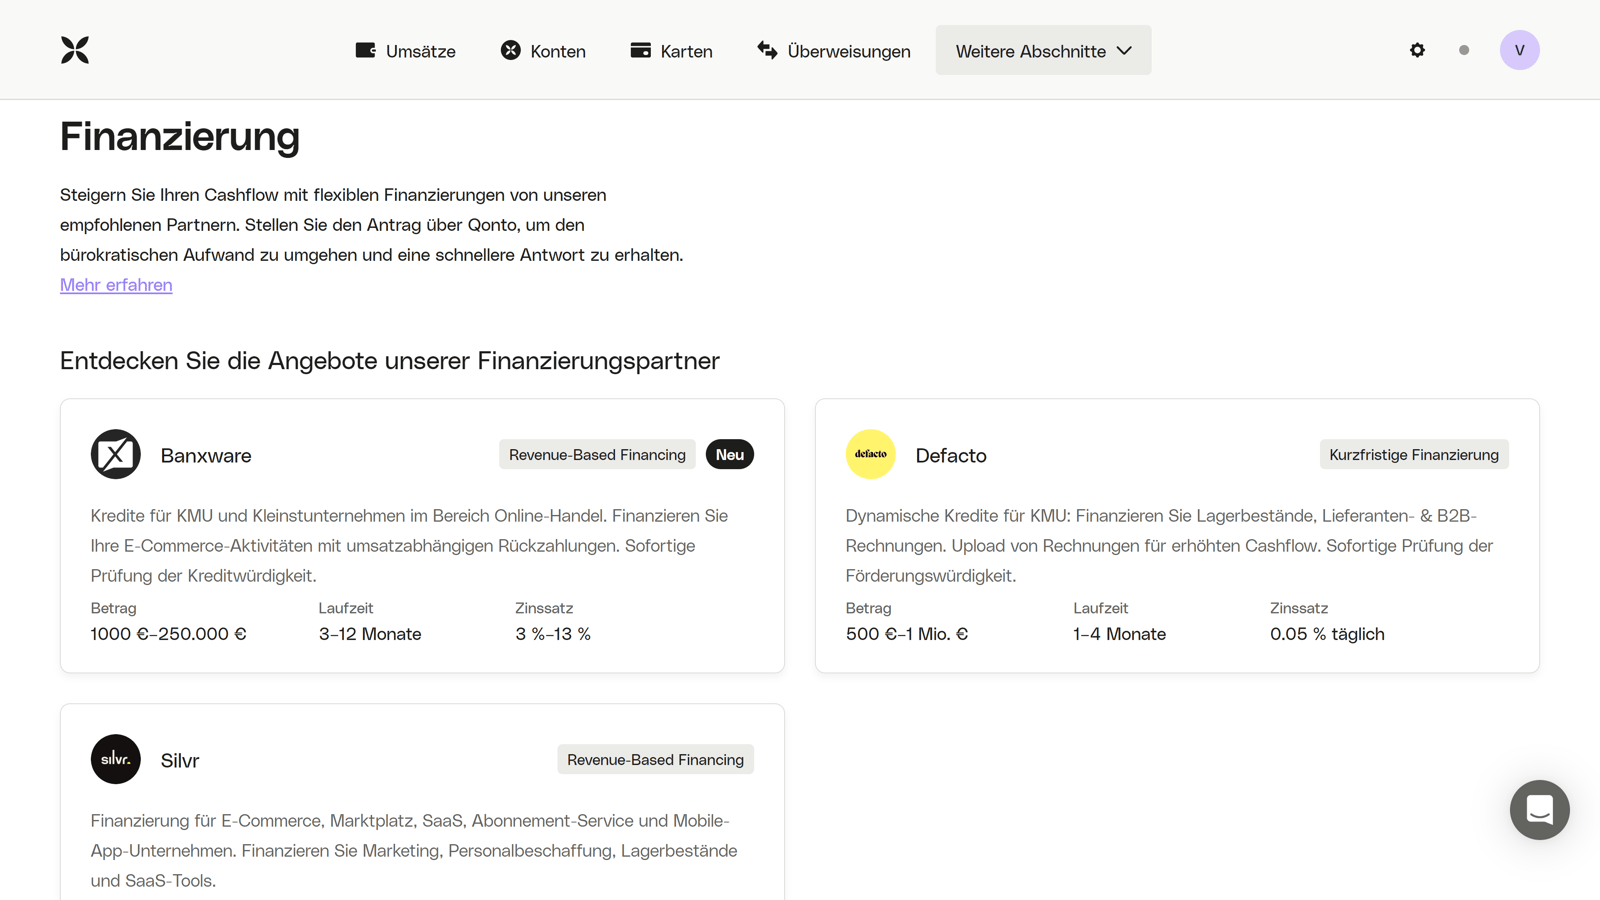Open the profile avatar with letter V

click(x=1519, y=49)
